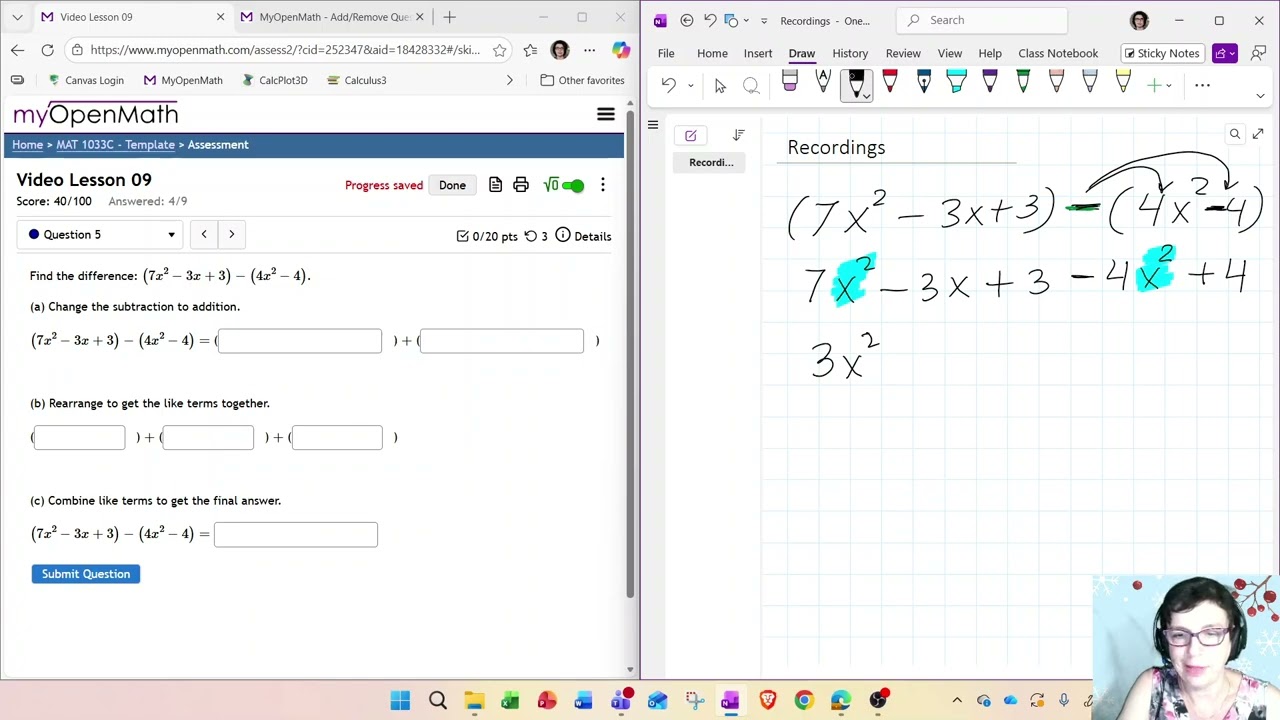Go back in OneNote title bar
Image resolution: width=1280 pixels, height=720 pixels.
[686, 20]
